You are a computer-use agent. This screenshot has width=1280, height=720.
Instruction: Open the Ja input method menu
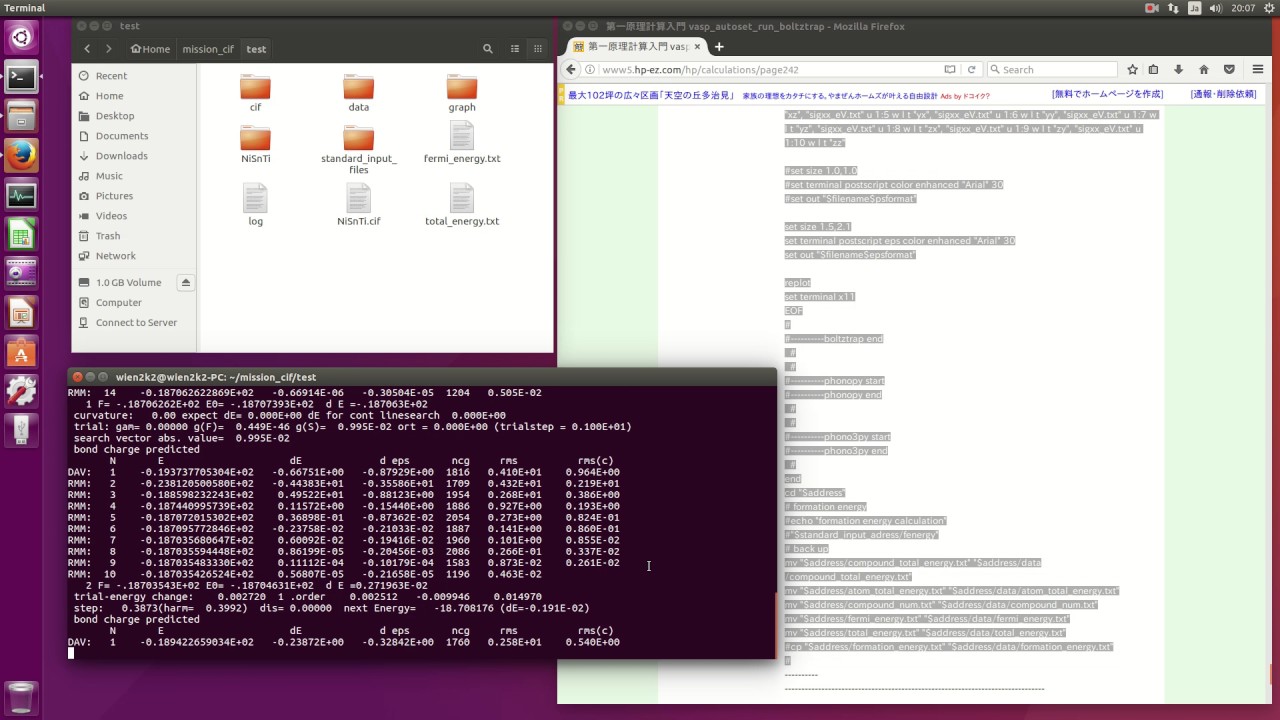pos(1194,8)
